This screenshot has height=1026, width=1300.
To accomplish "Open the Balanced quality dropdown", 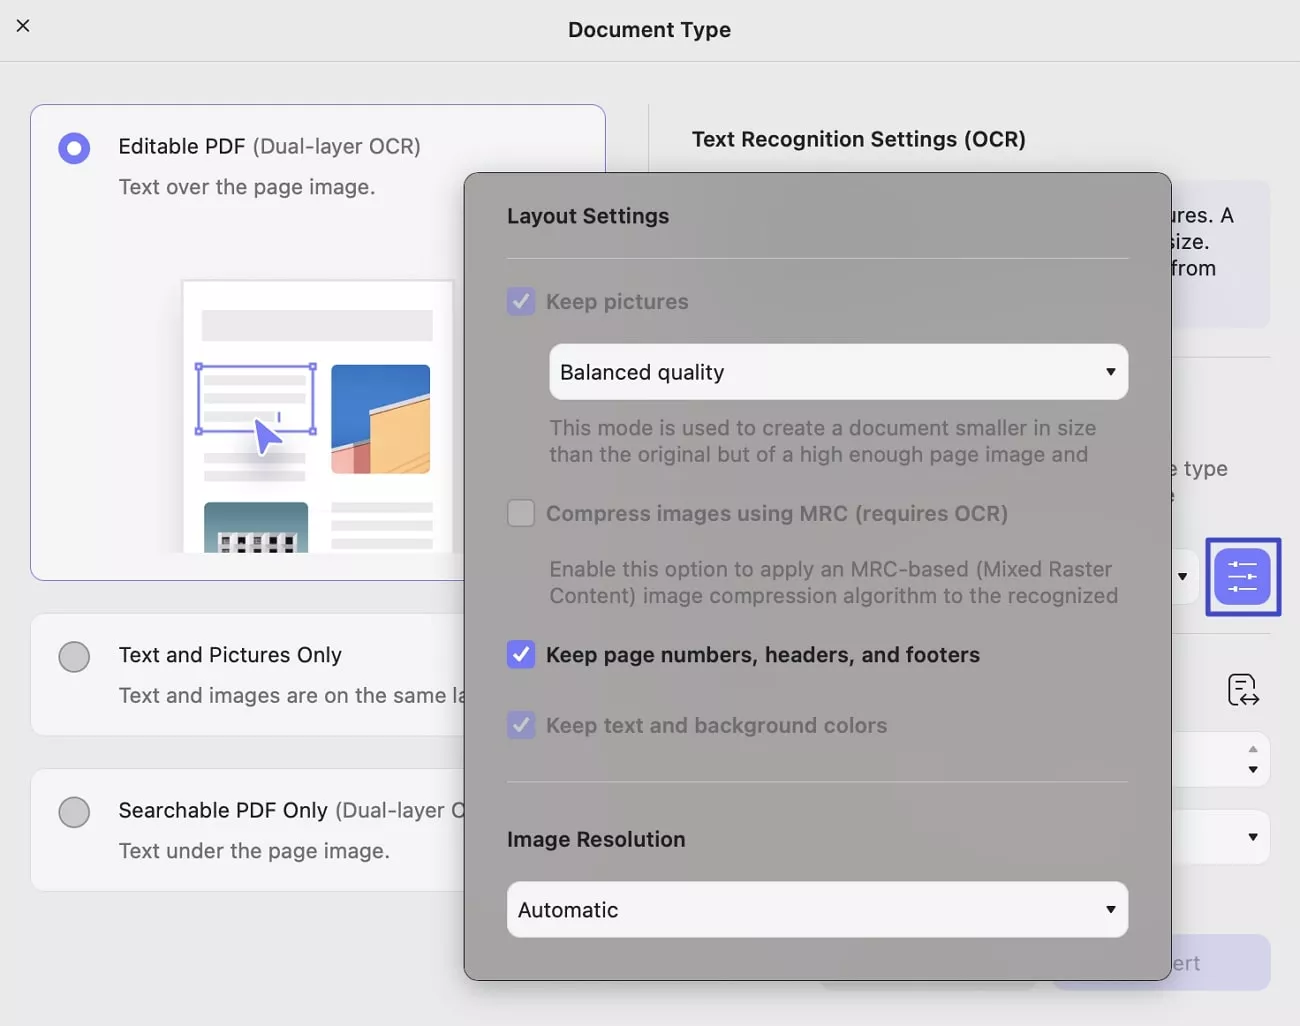I will (x=838, y=372).
